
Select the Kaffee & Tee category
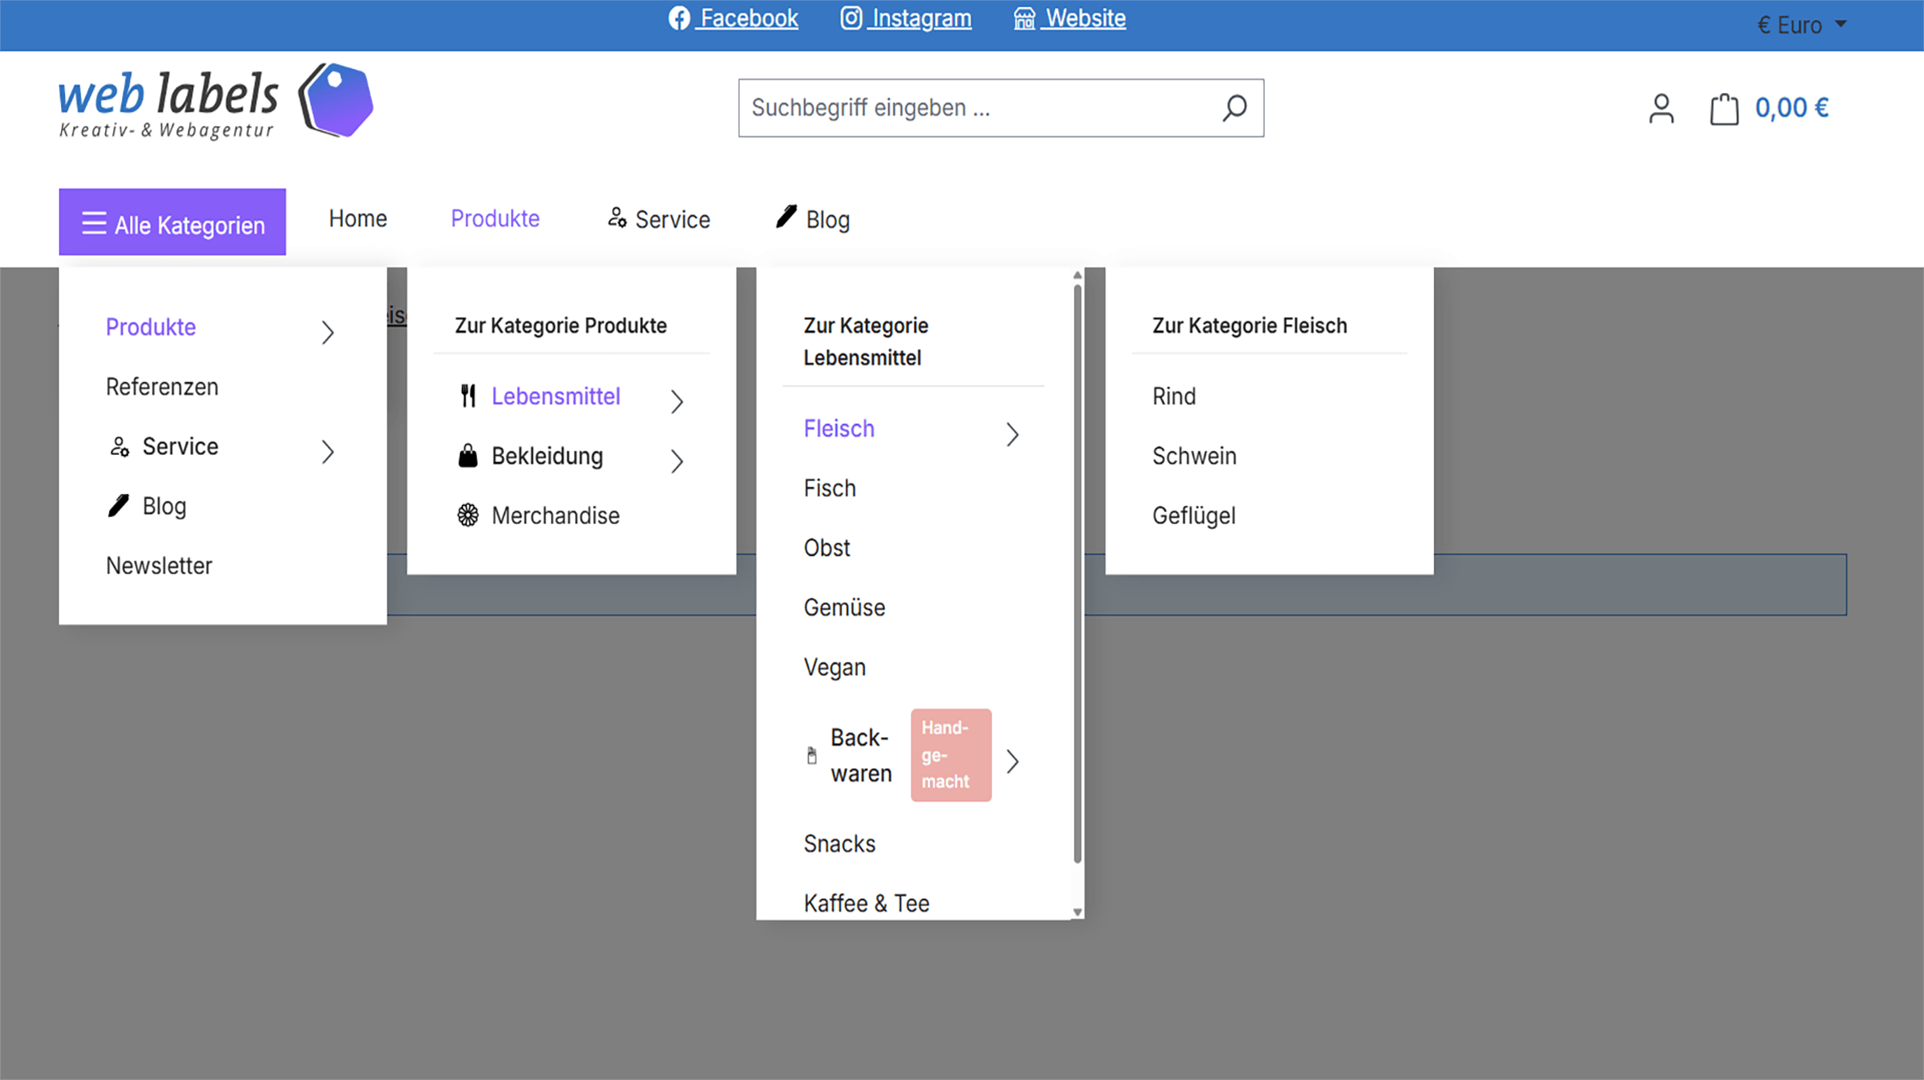866,903
